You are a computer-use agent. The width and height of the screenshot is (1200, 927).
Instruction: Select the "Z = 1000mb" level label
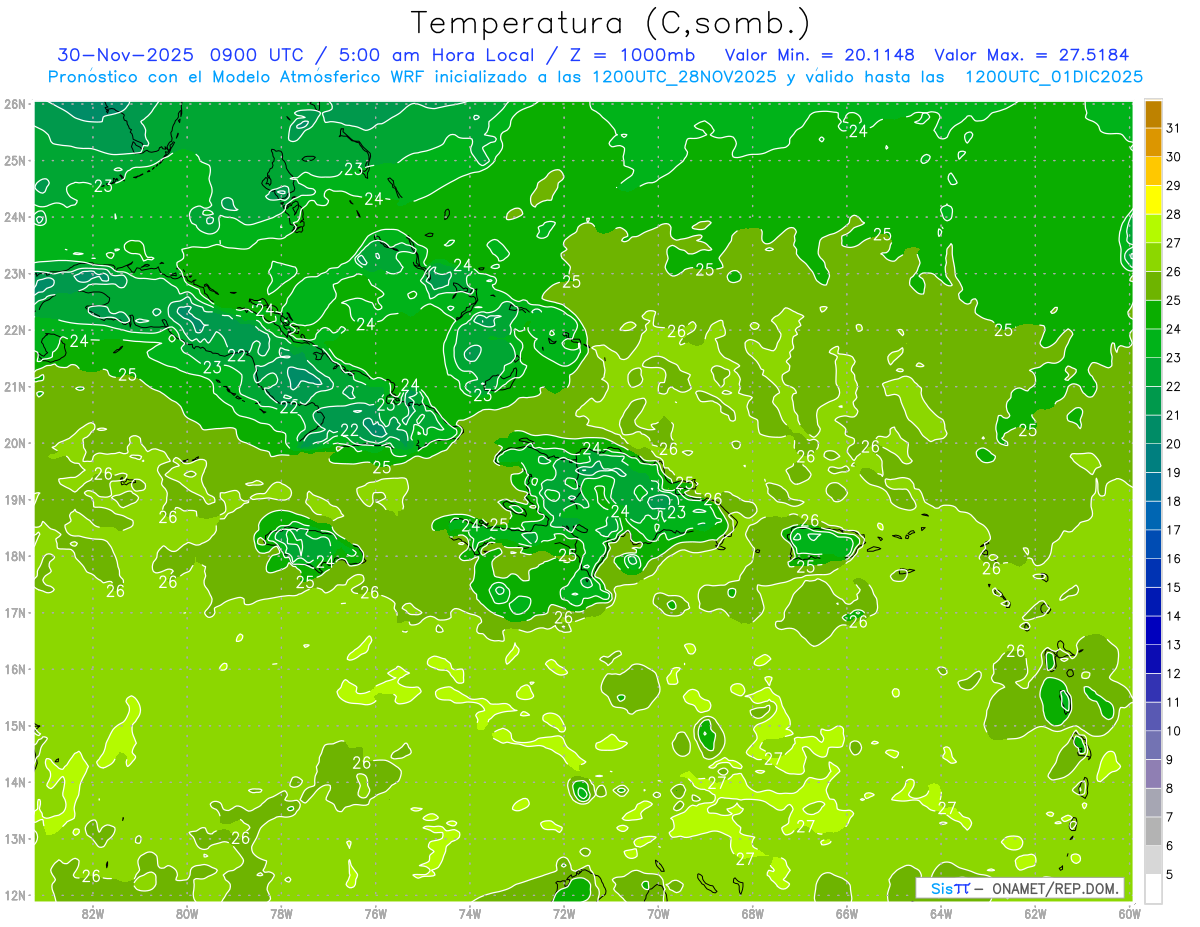coord(633,55)
